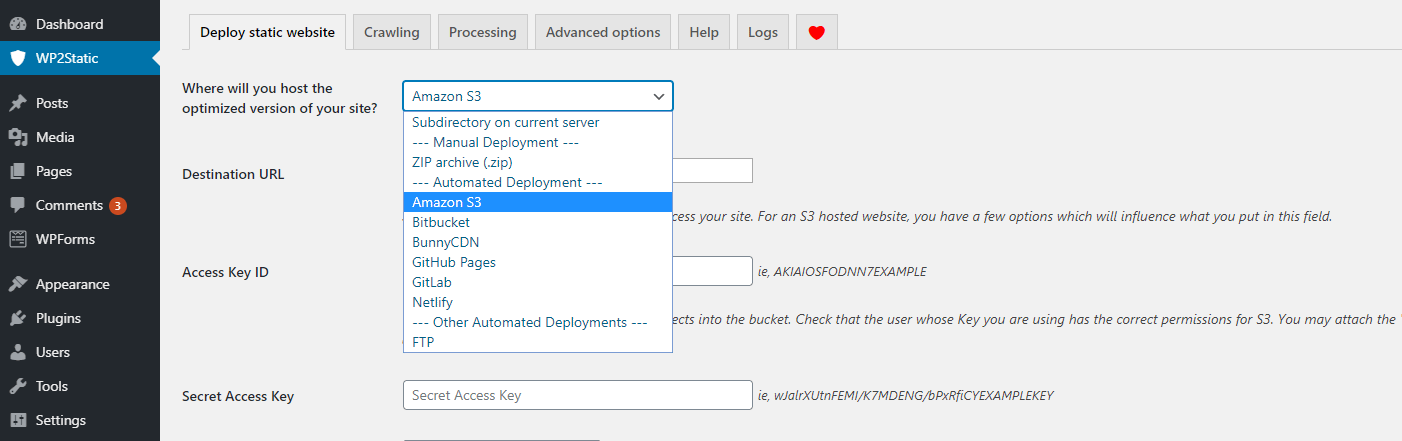Open WPForms in sidebar
The image size is (1402, 441).
tap(80, 239)
